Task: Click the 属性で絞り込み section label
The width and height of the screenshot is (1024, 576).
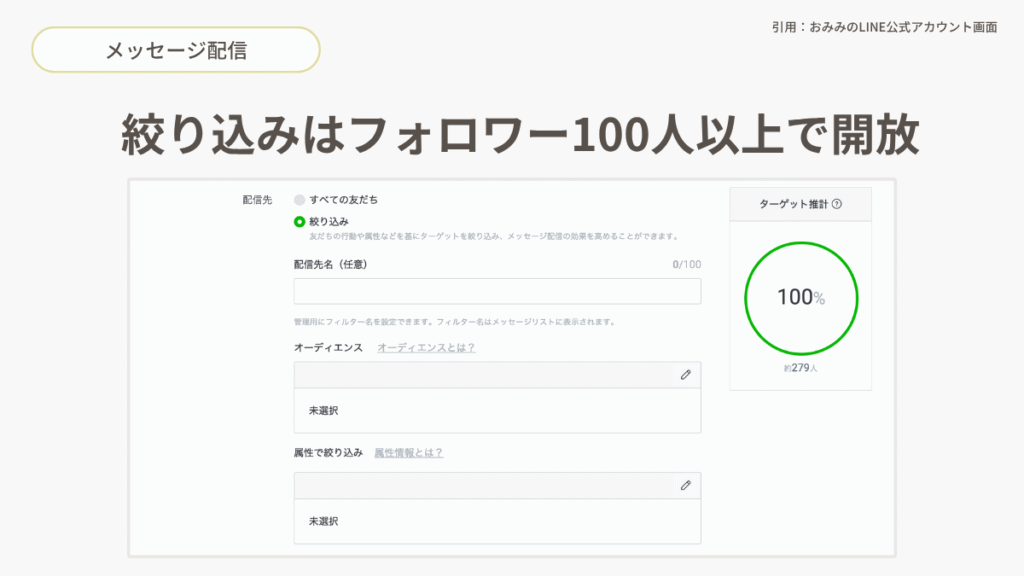Action: click(x=328, y=453)
